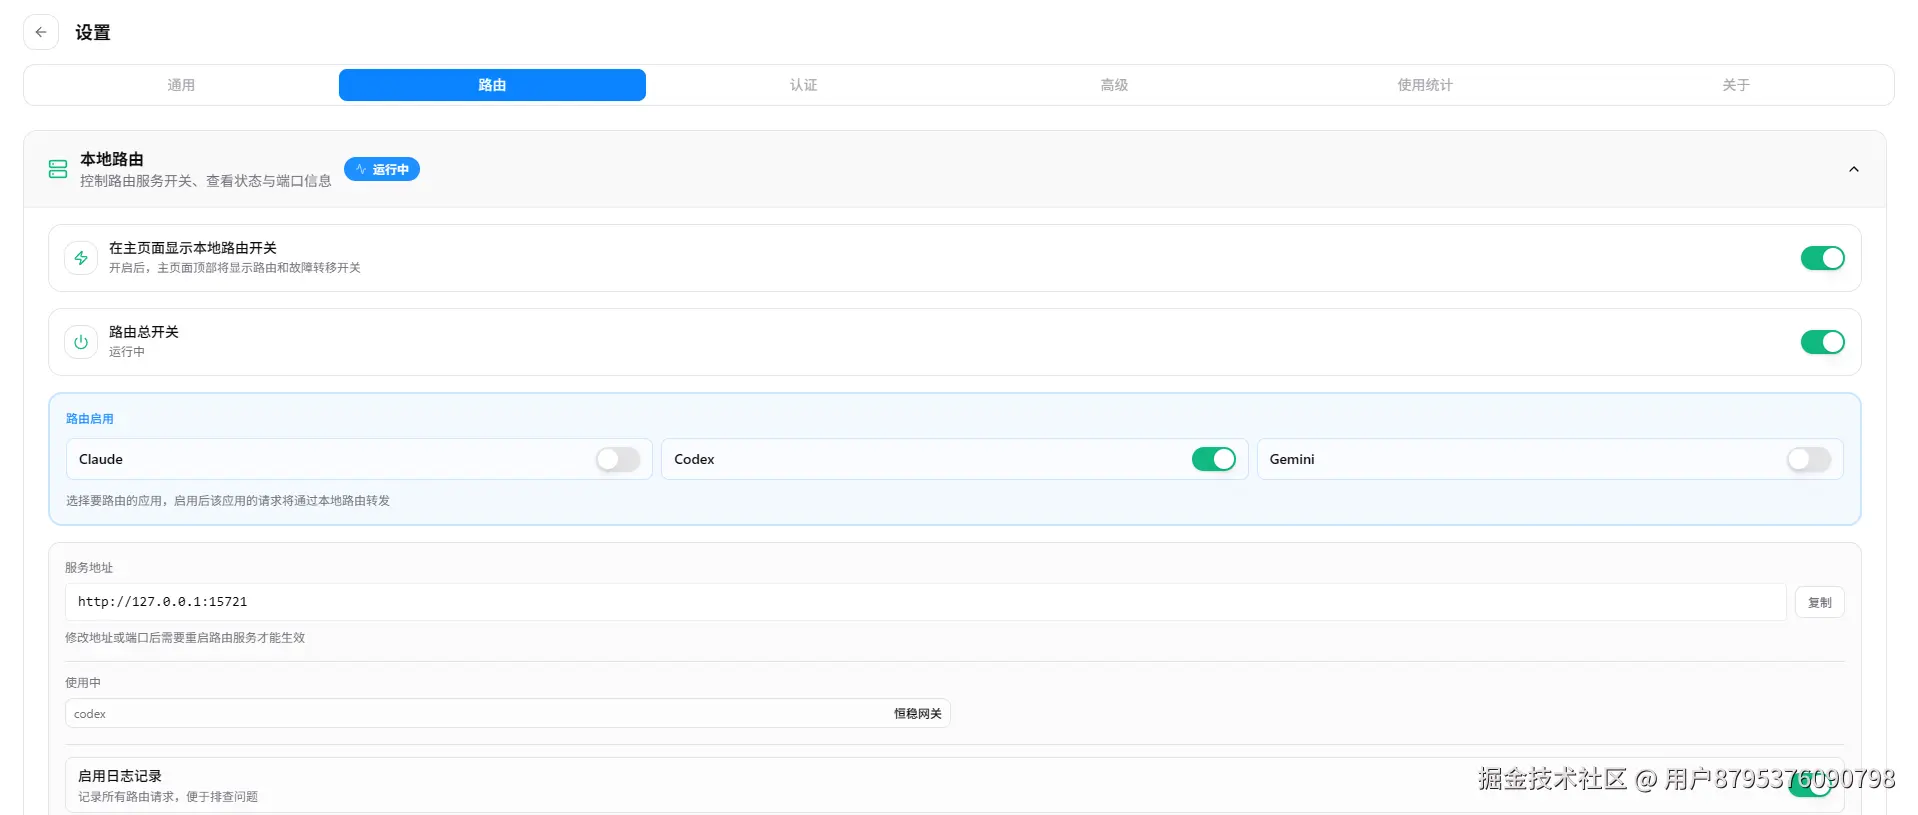Toggle 在主页面显示本地路由开关 switch

pyautogui.click(x=1822, y=258)
